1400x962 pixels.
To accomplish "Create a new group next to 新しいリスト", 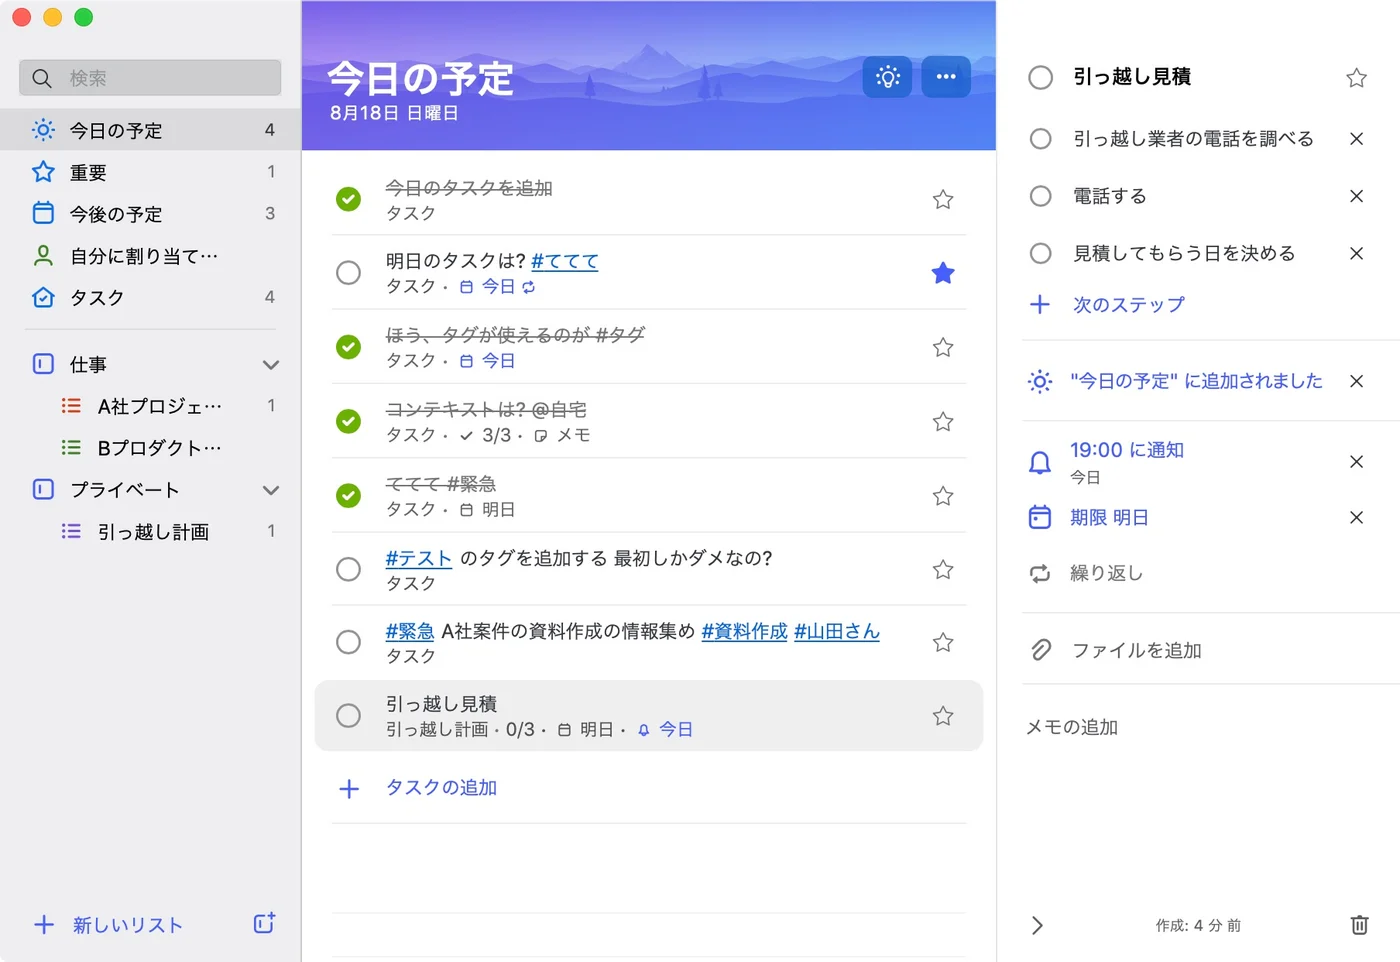I will 264,924.
